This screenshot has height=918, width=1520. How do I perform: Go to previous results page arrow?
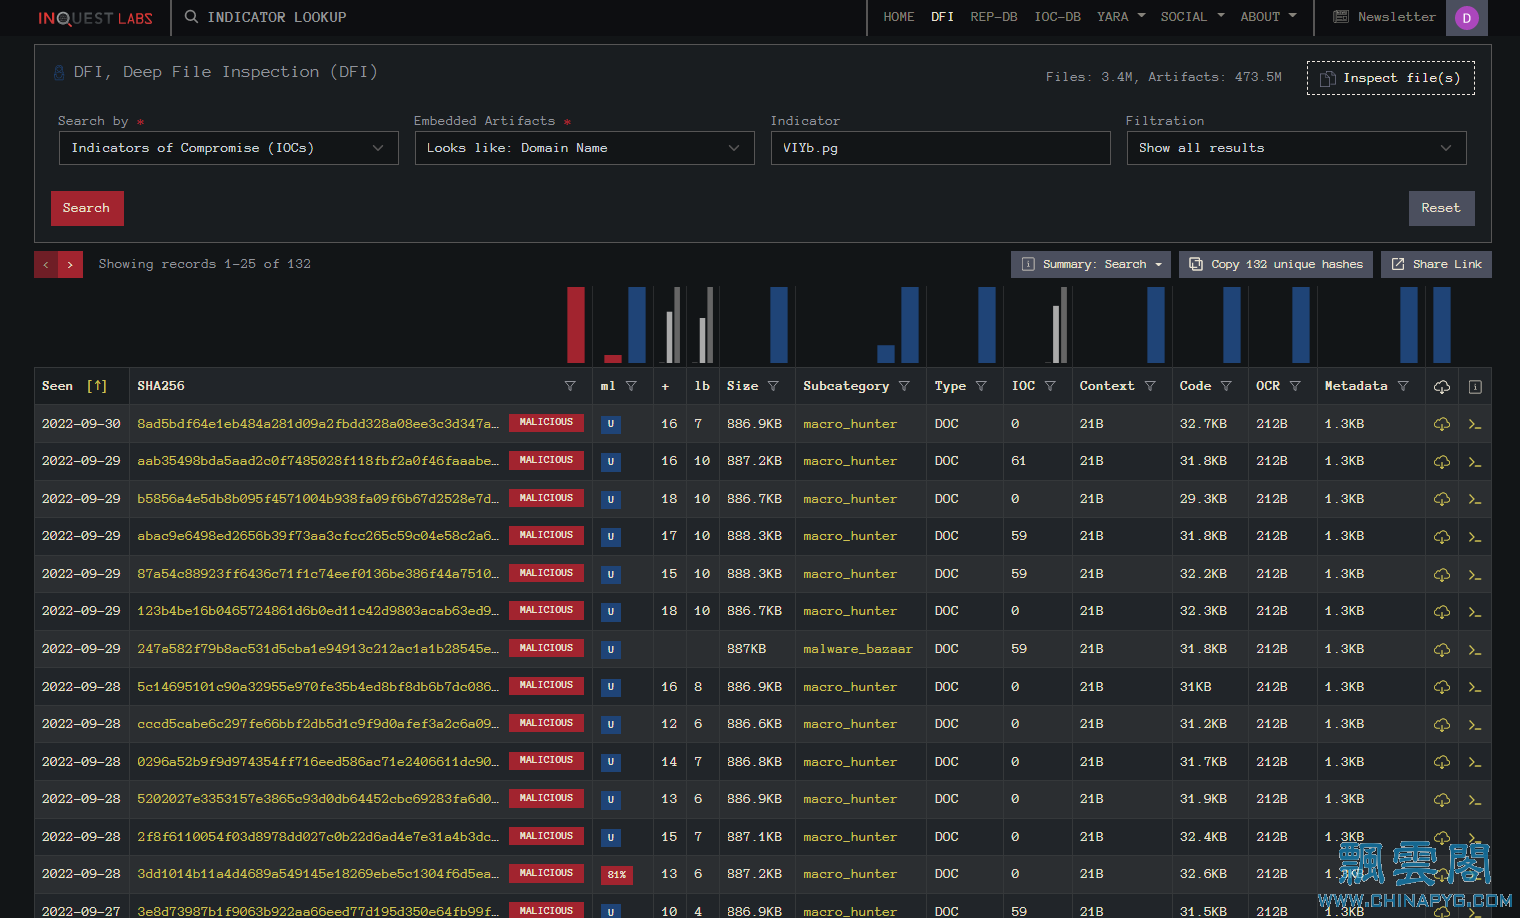pyautogui.click(x=46, y=264)
